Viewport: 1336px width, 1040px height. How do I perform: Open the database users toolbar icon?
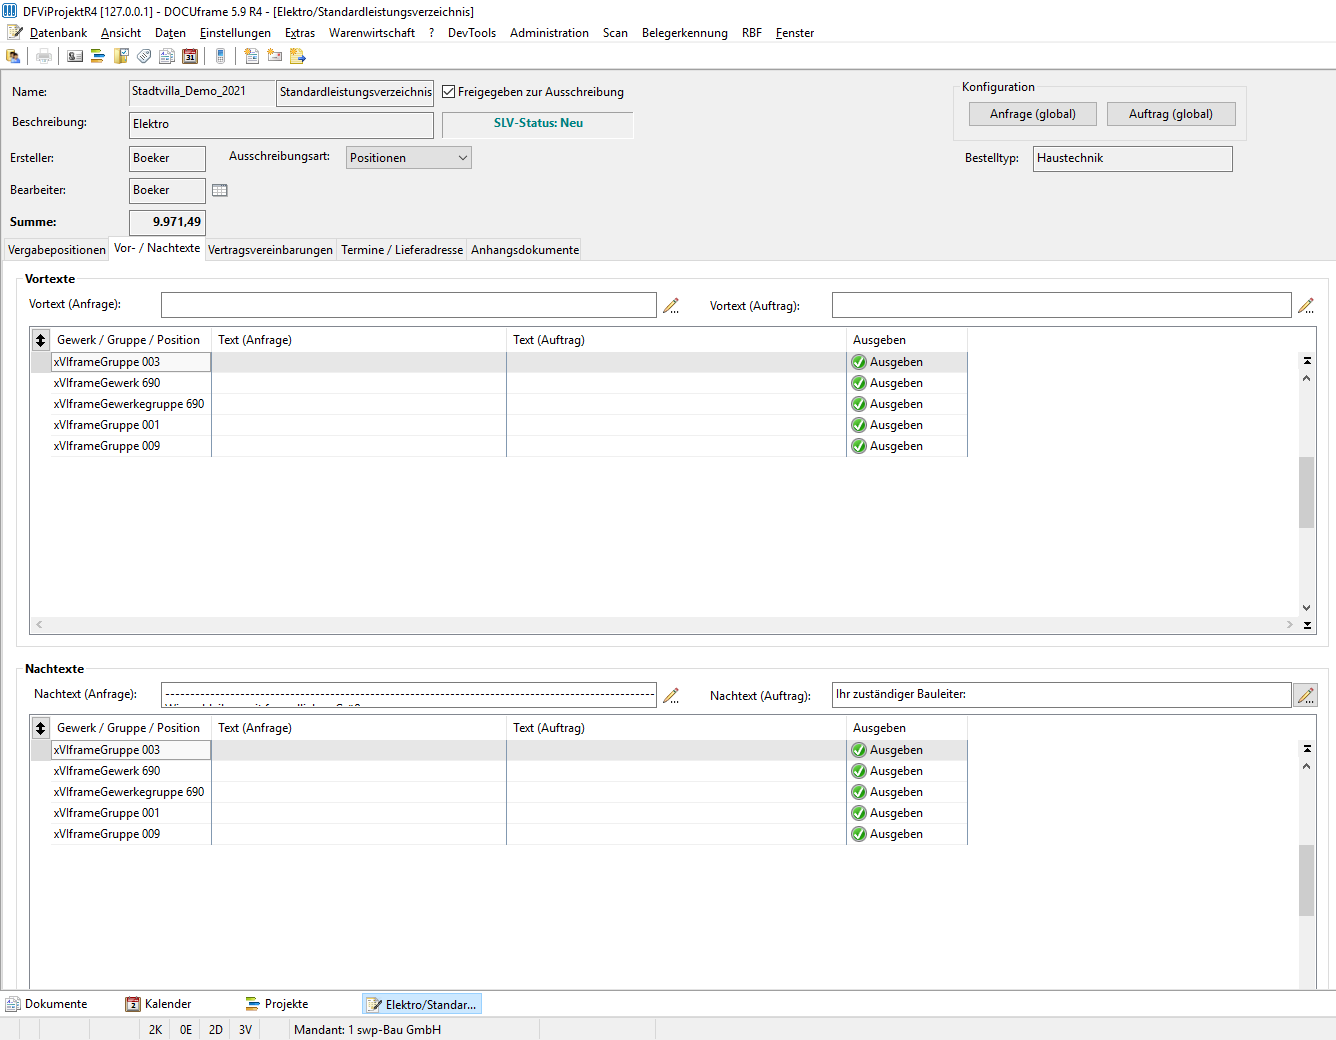[x=13, y=56]
